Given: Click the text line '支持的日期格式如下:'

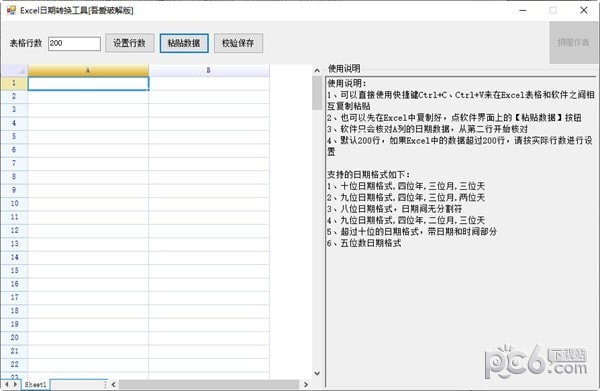Looking at the screenshot, I should [368, 175].
